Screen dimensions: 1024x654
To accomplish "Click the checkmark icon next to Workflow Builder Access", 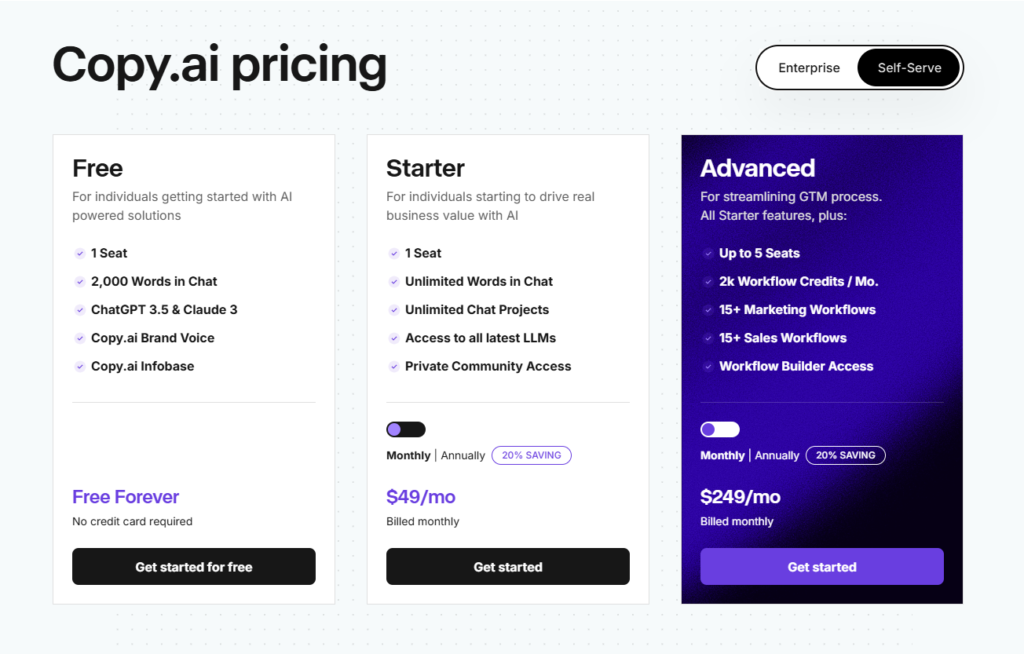I will 708,367.
